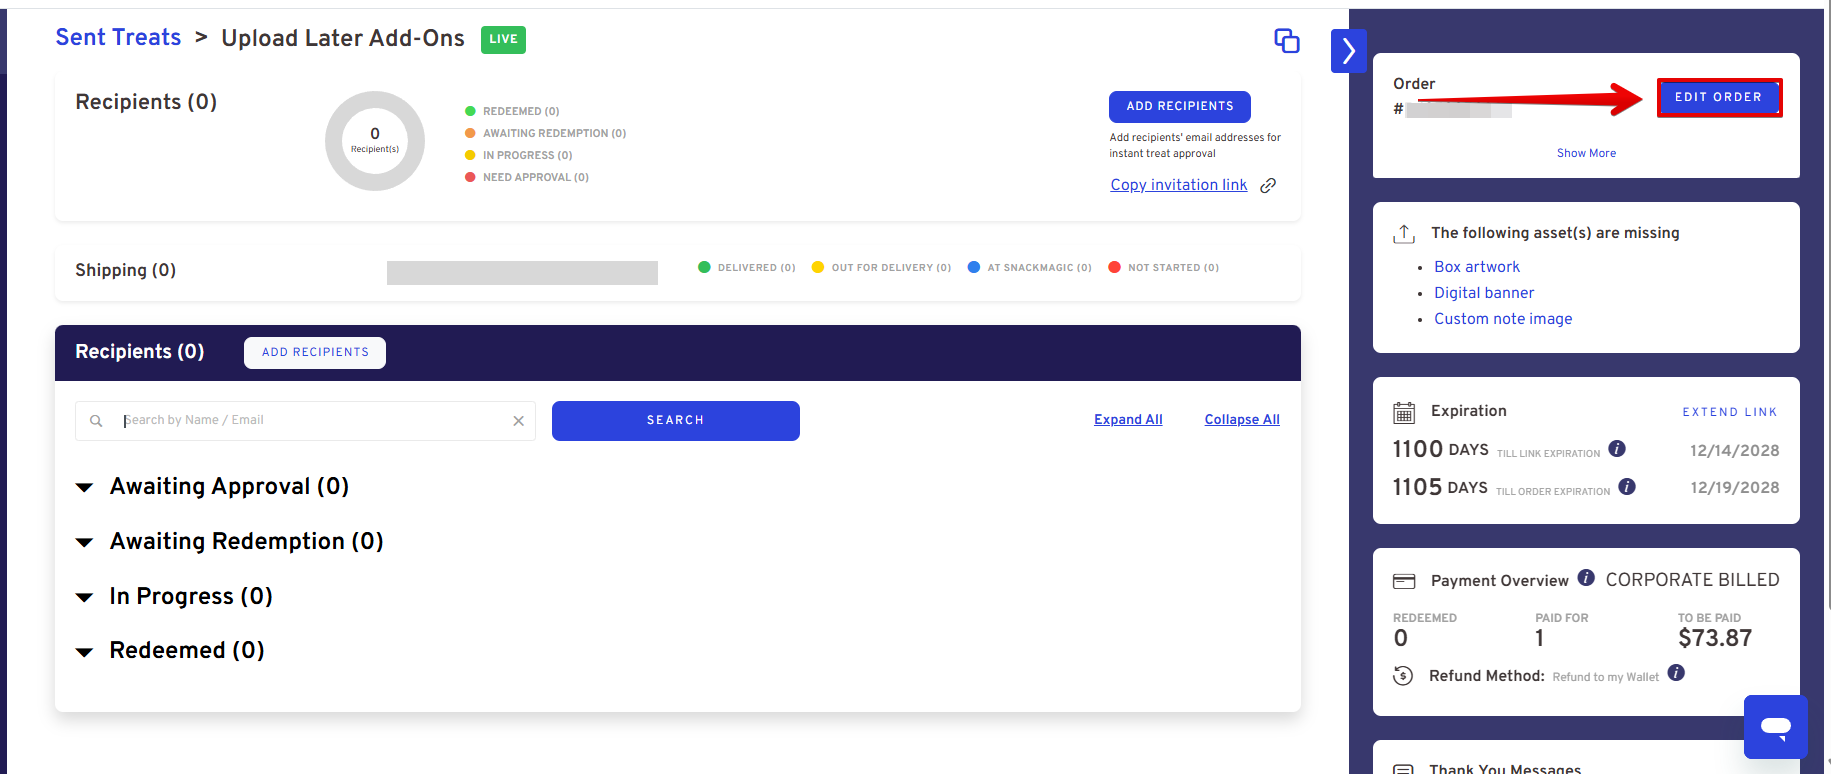
Task: Click the Payment Overview info icon
Action: click(x=1586, y=578)
